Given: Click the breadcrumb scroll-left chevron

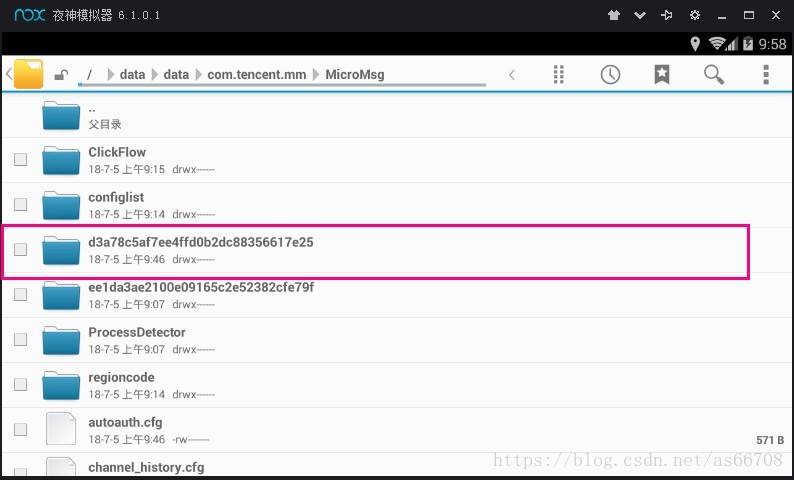Looking at the screenshot, I should [512, 75].
